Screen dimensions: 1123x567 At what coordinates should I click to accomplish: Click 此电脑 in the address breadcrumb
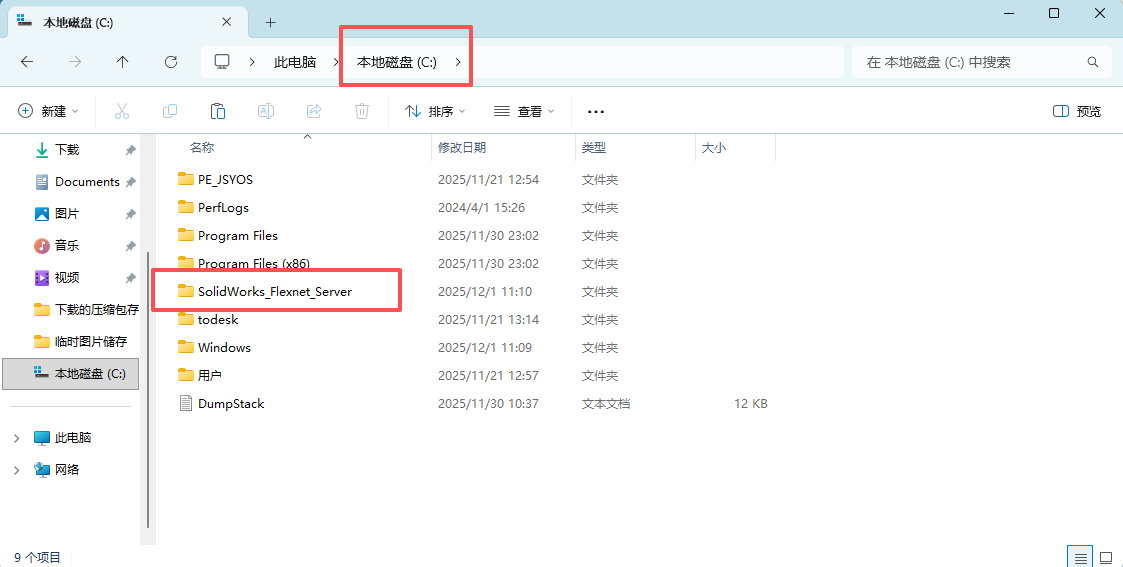click(295, 62)
